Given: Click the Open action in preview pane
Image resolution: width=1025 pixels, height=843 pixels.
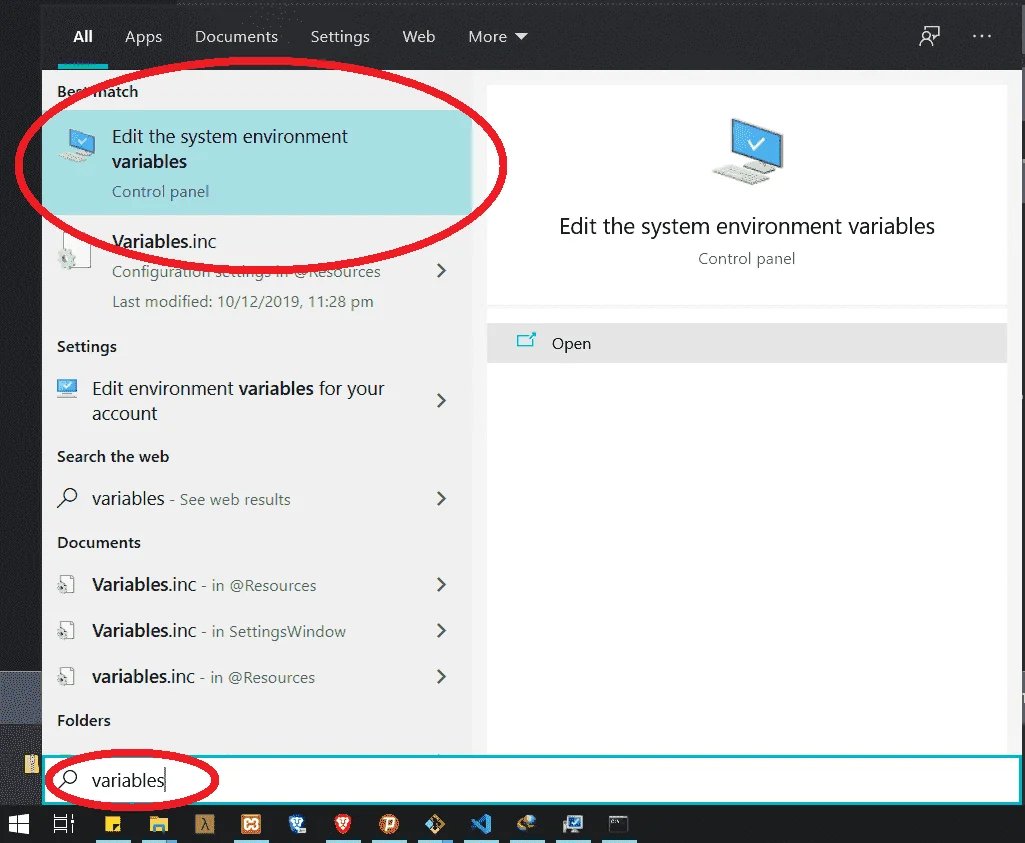Looking at the screenshot, I should pos(747,343).
